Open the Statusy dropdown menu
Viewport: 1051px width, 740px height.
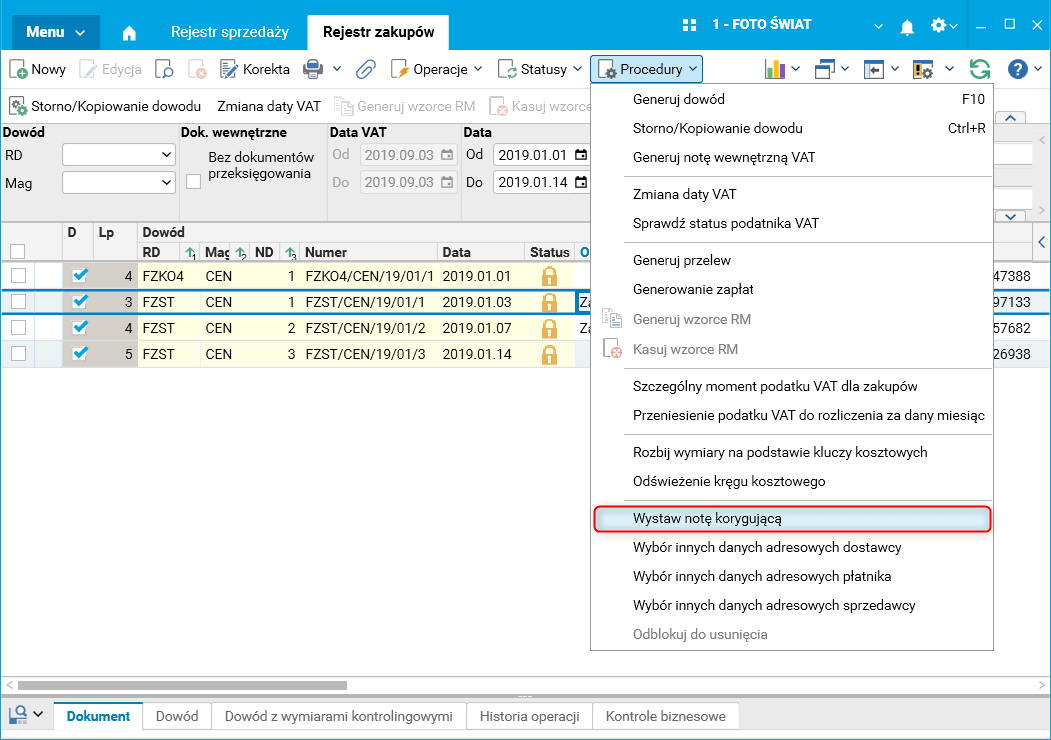(541, 69)
